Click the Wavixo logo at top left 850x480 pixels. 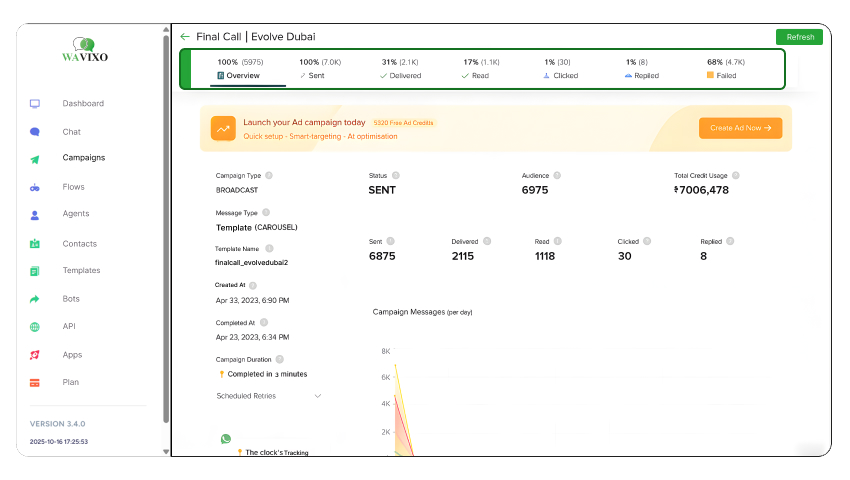(x=85, y=51)
